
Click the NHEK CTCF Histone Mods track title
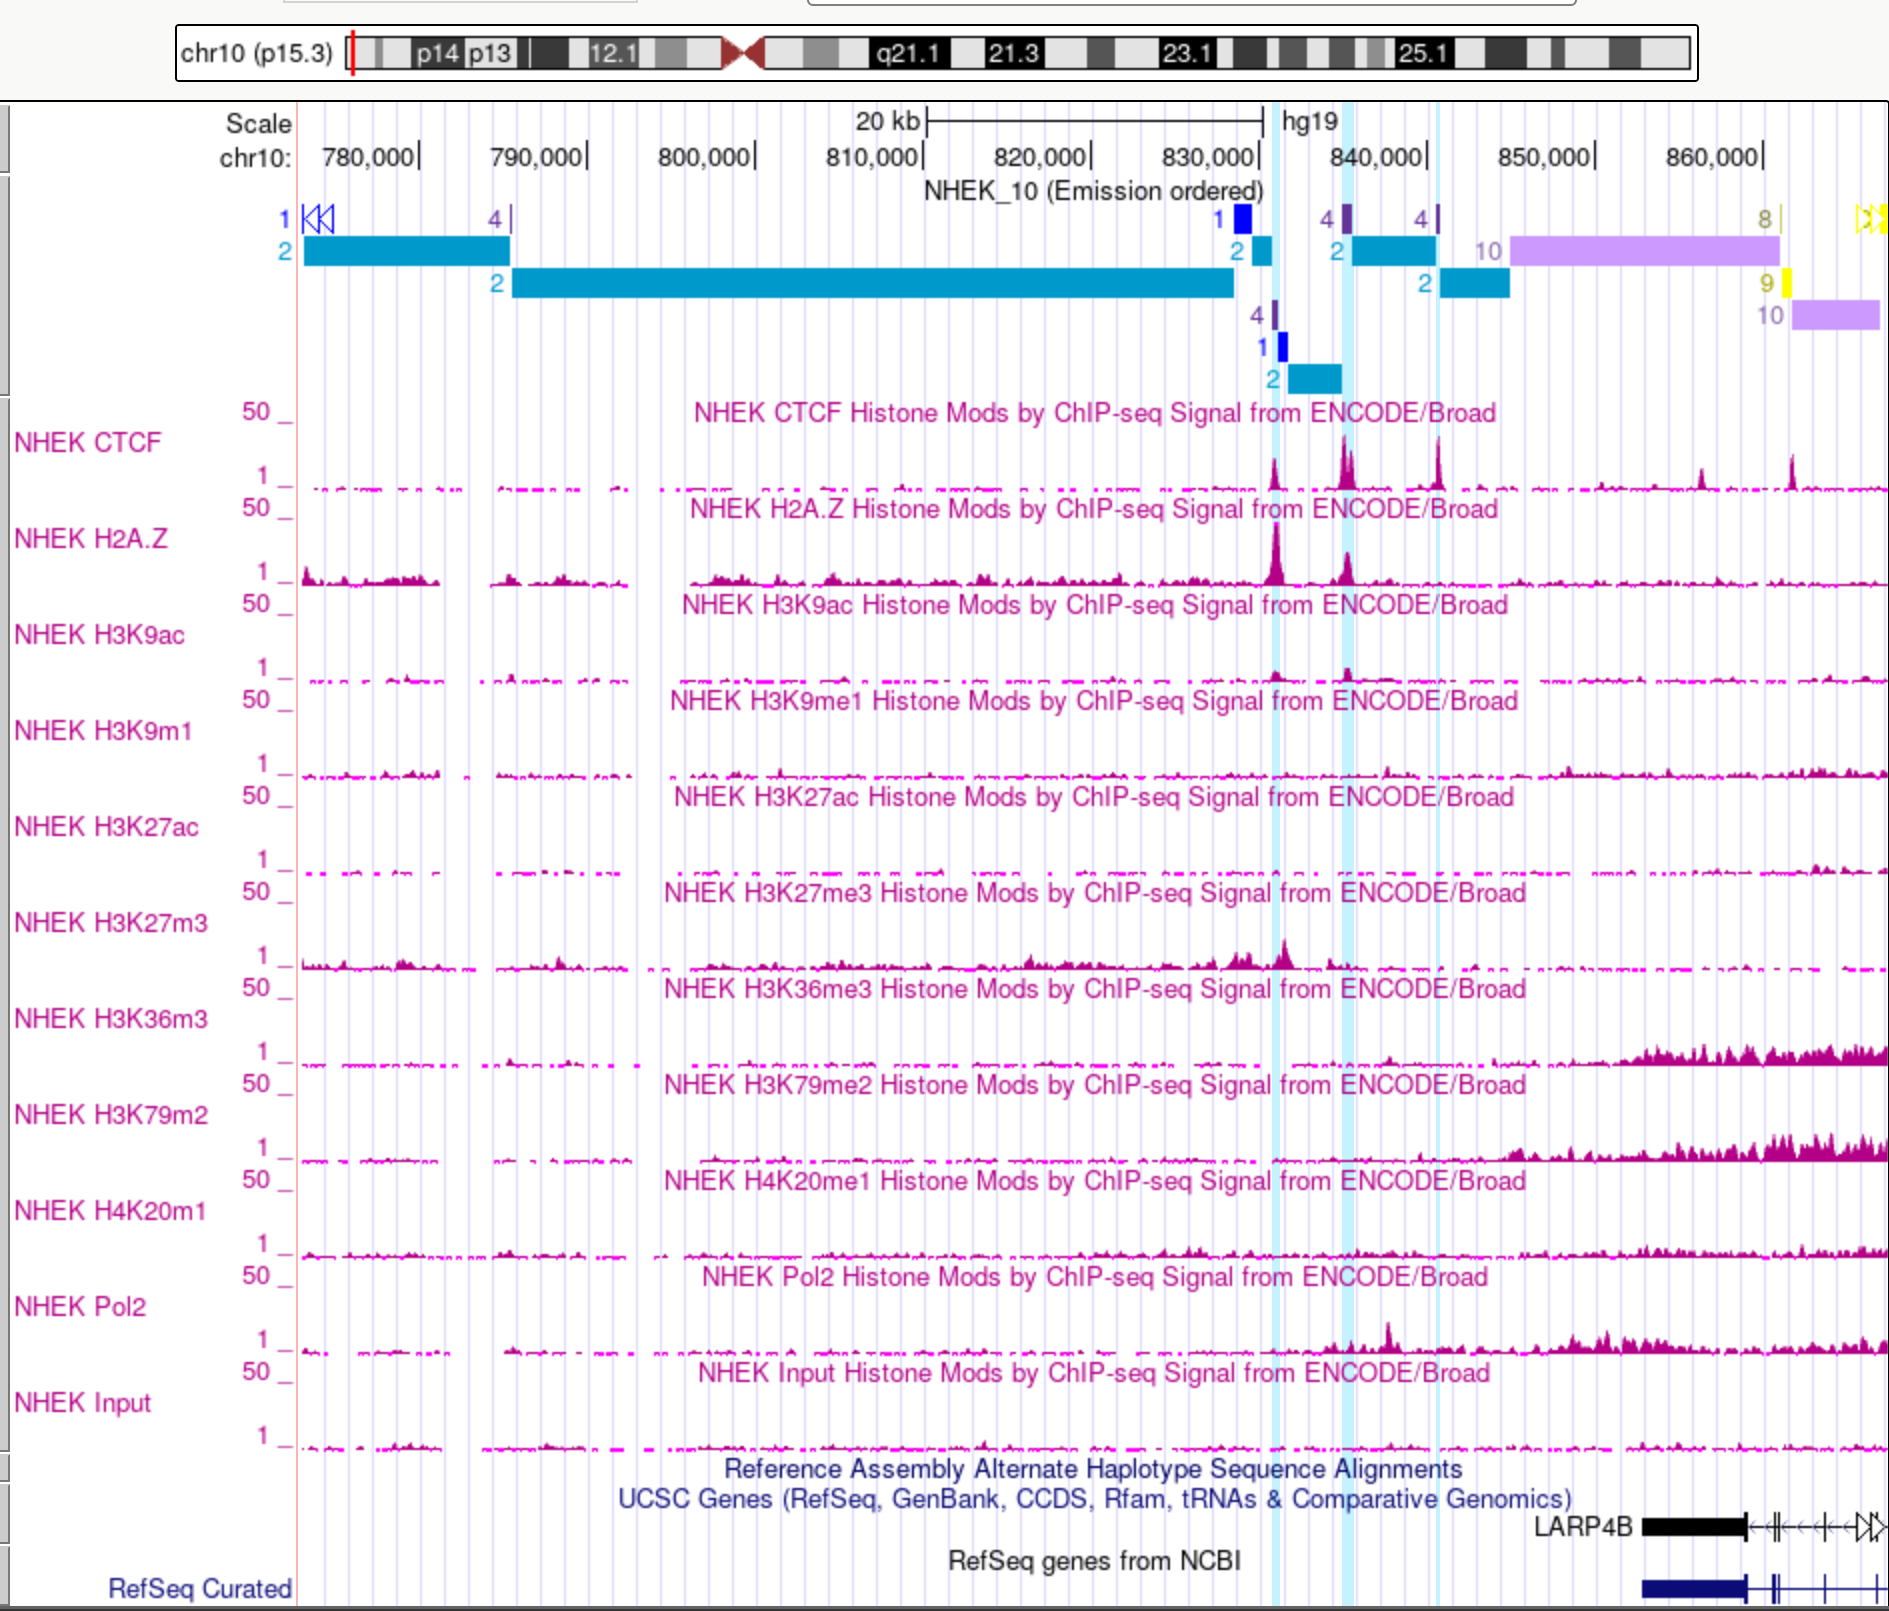1095,413
